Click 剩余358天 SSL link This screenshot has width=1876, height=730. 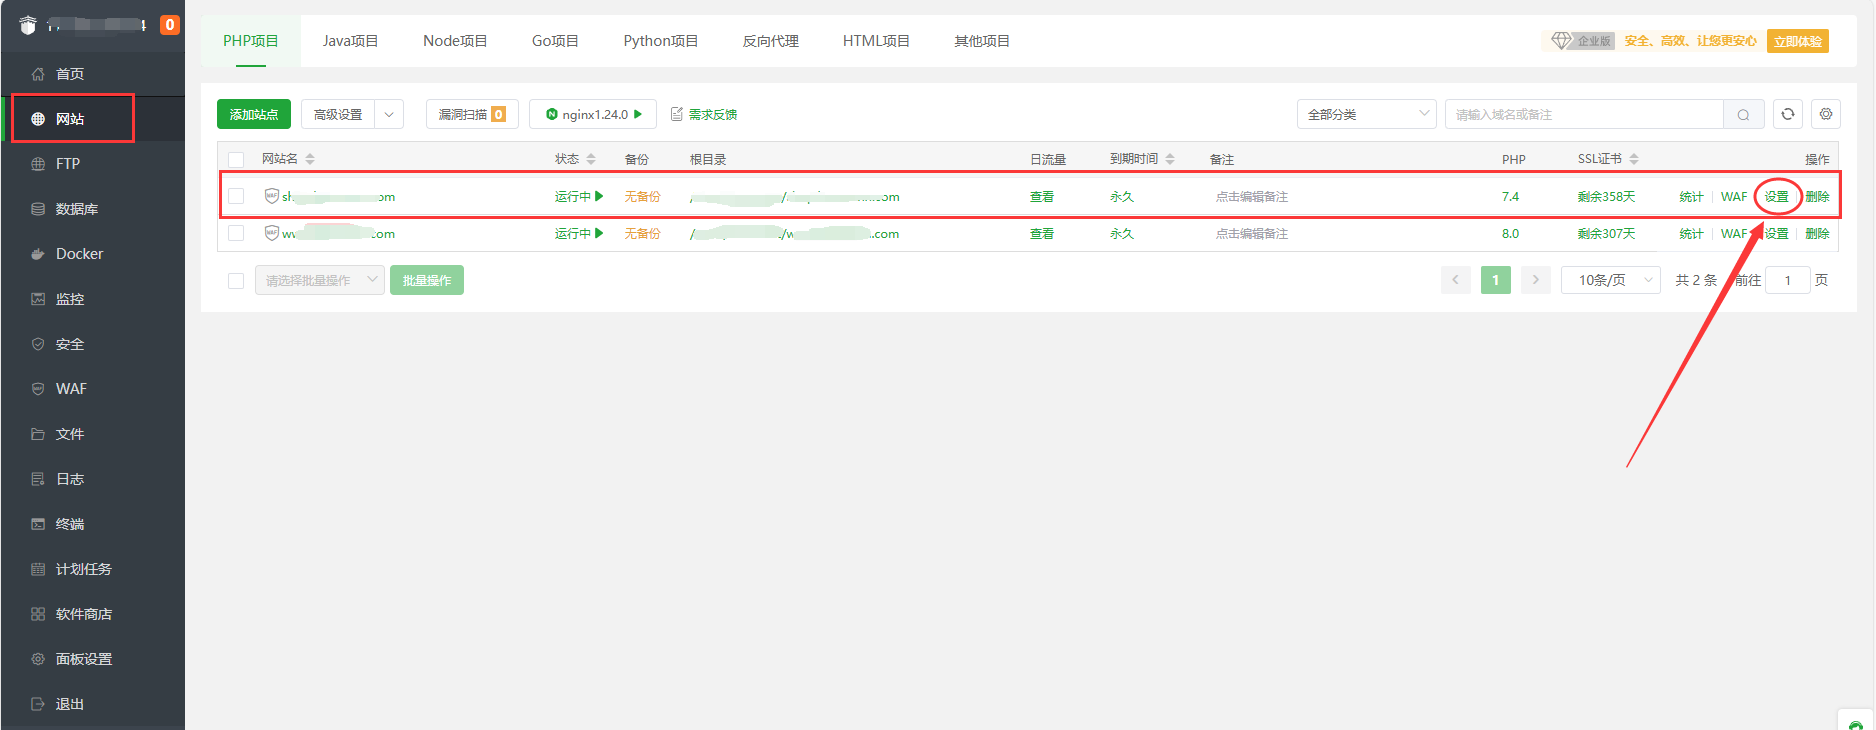pyautogui.click(x=1606, y=196)
